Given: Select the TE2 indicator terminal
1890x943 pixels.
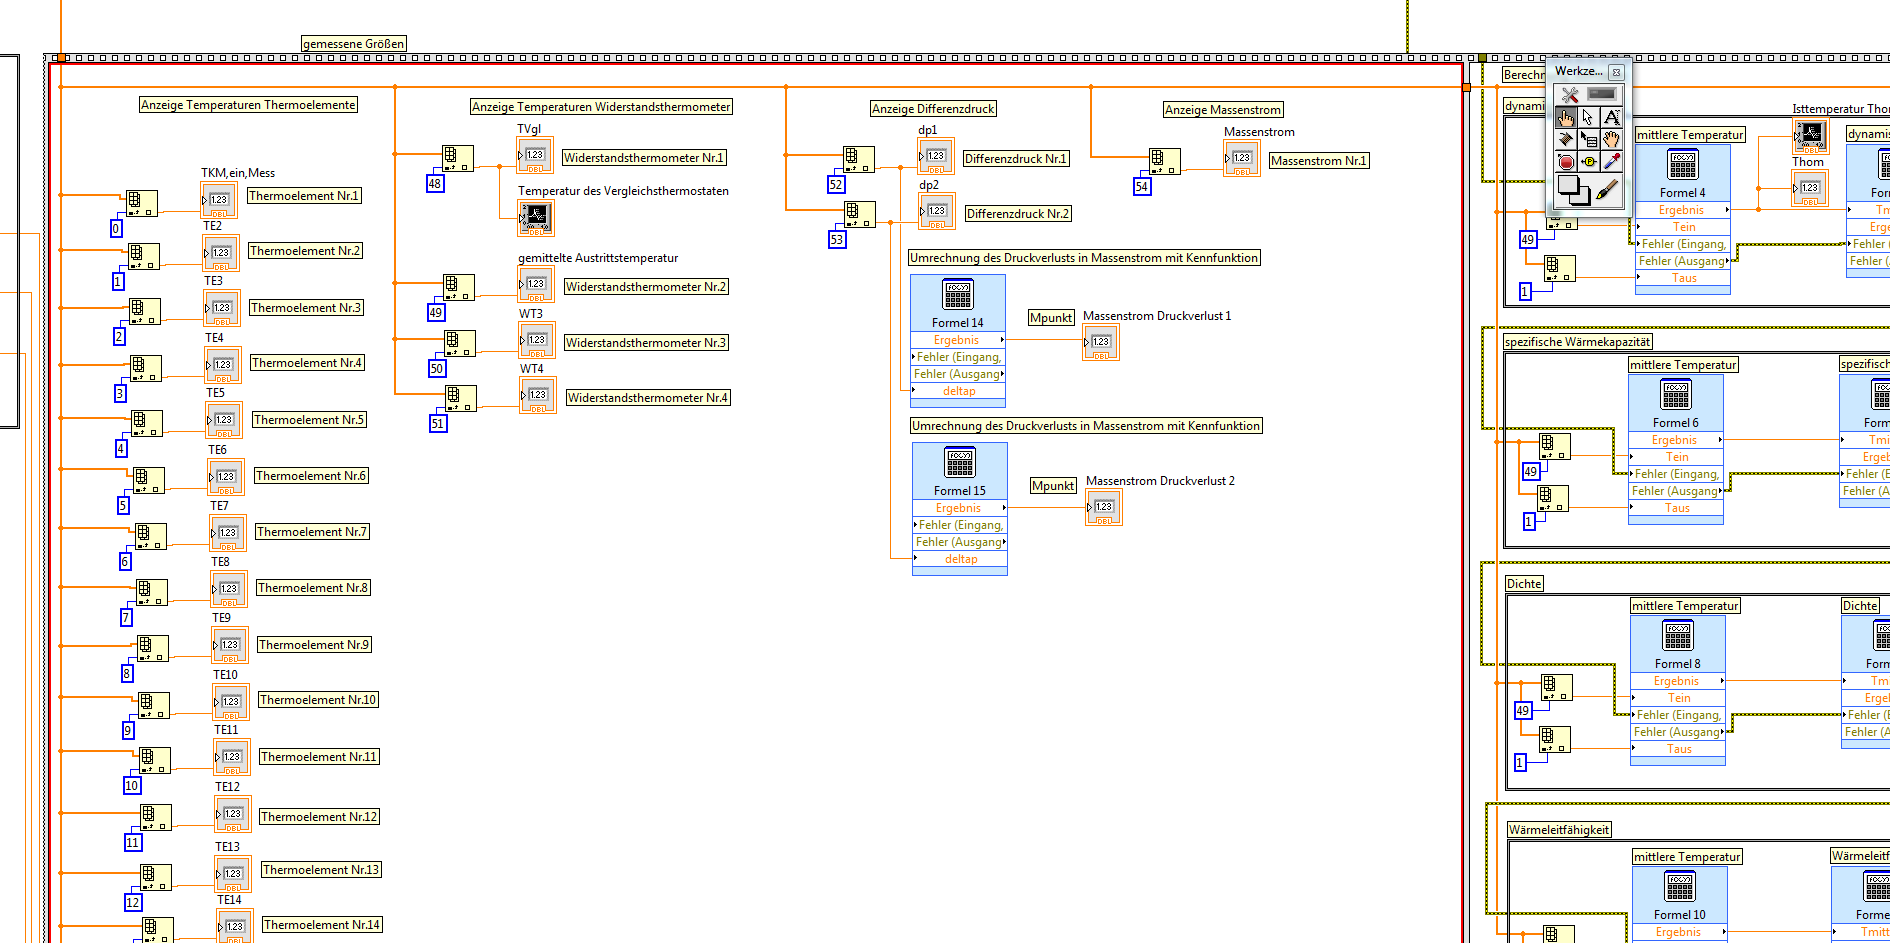Looking at the screenshot, I should [x=221, y=252].
